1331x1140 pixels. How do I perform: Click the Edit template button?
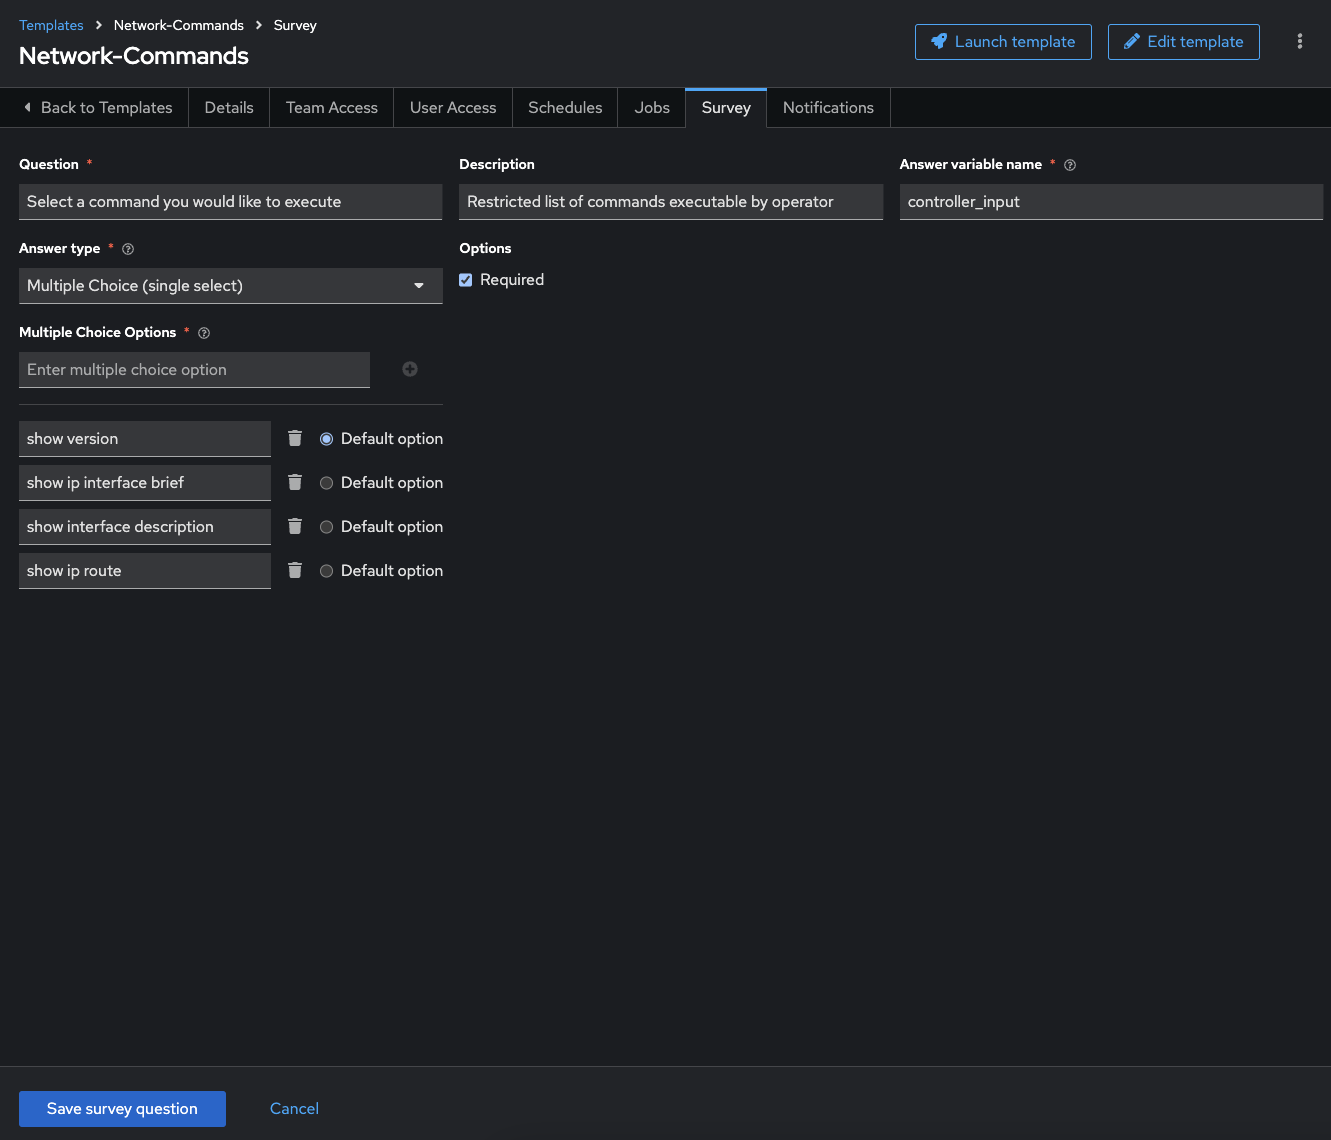[x=1184, y=42]
